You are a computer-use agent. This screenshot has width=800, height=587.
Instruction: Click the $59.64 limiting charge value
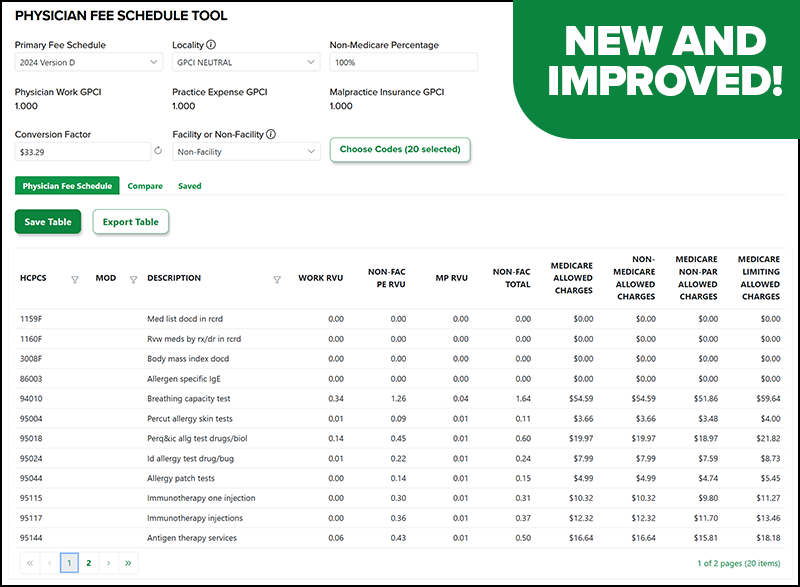tap(768, 399)
